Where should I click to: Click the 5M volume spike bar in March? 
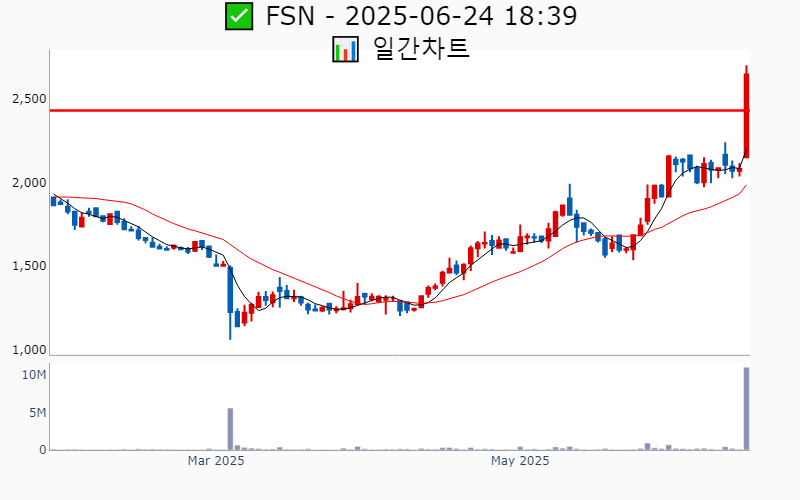[x=230, y=429]
